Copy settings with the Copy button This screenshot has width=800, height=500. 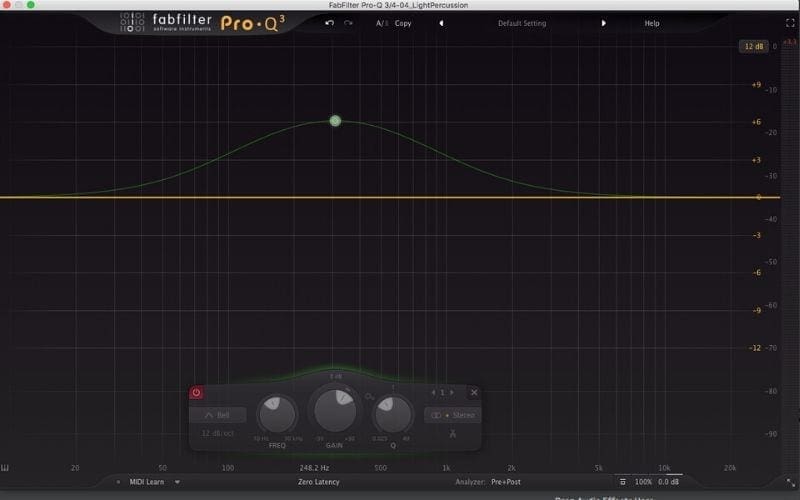(x=403, y=23)
